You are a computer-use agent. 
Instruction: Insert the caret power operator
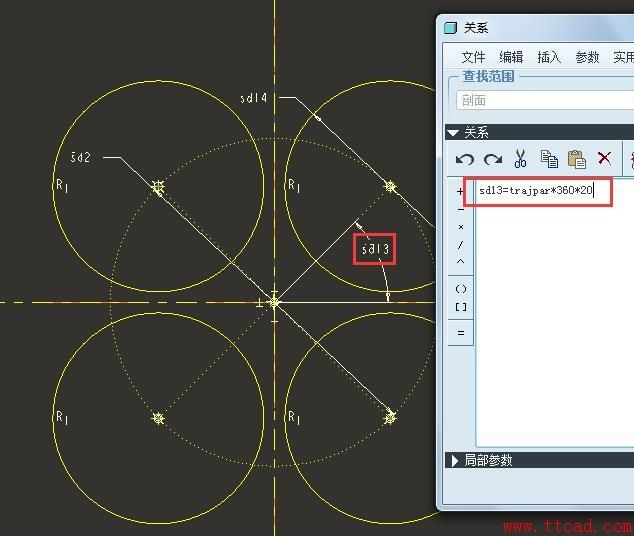tap(460, 262)
